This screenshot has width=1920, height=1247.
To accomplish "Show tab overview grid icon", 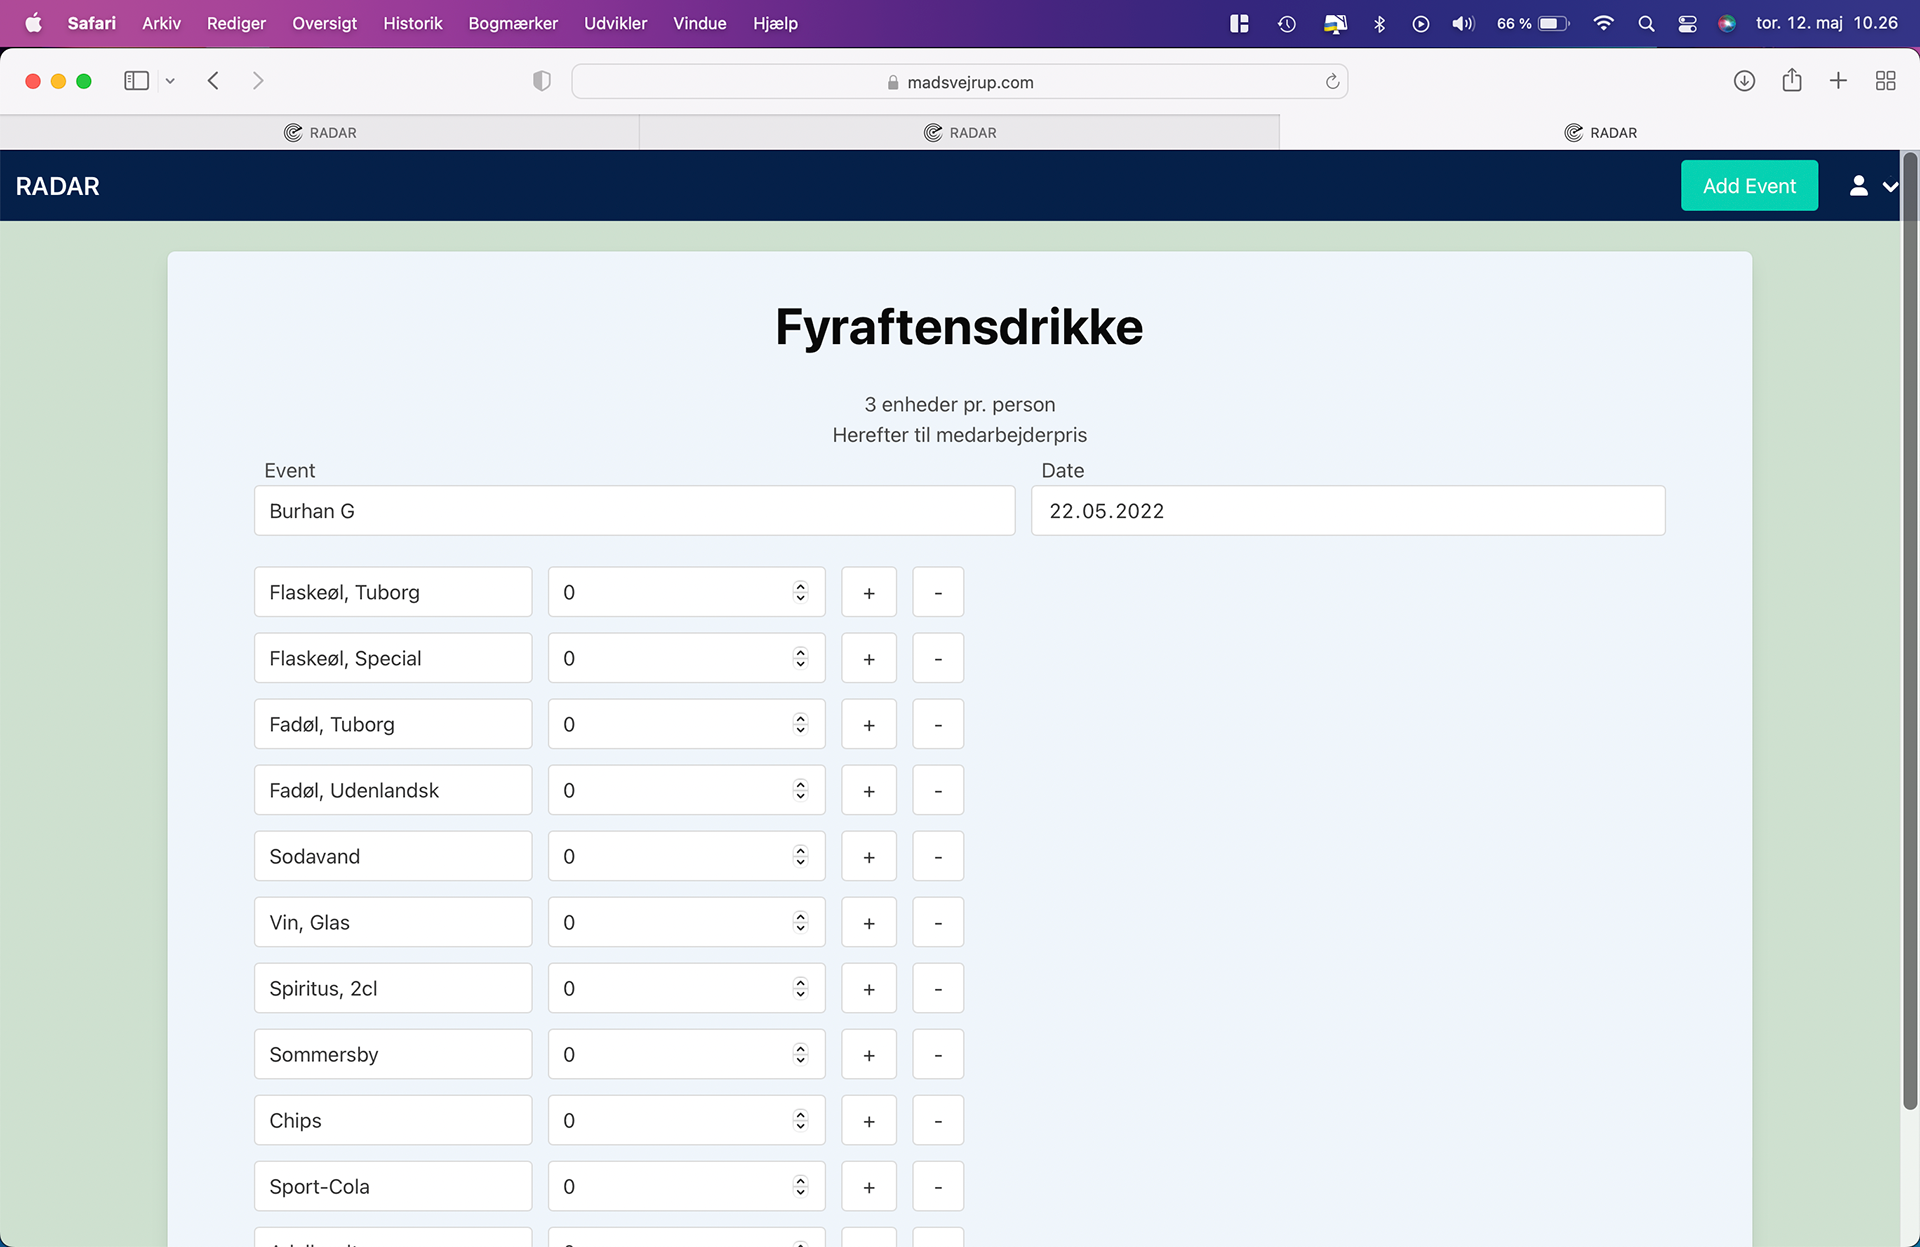I will coord(1885,81).
